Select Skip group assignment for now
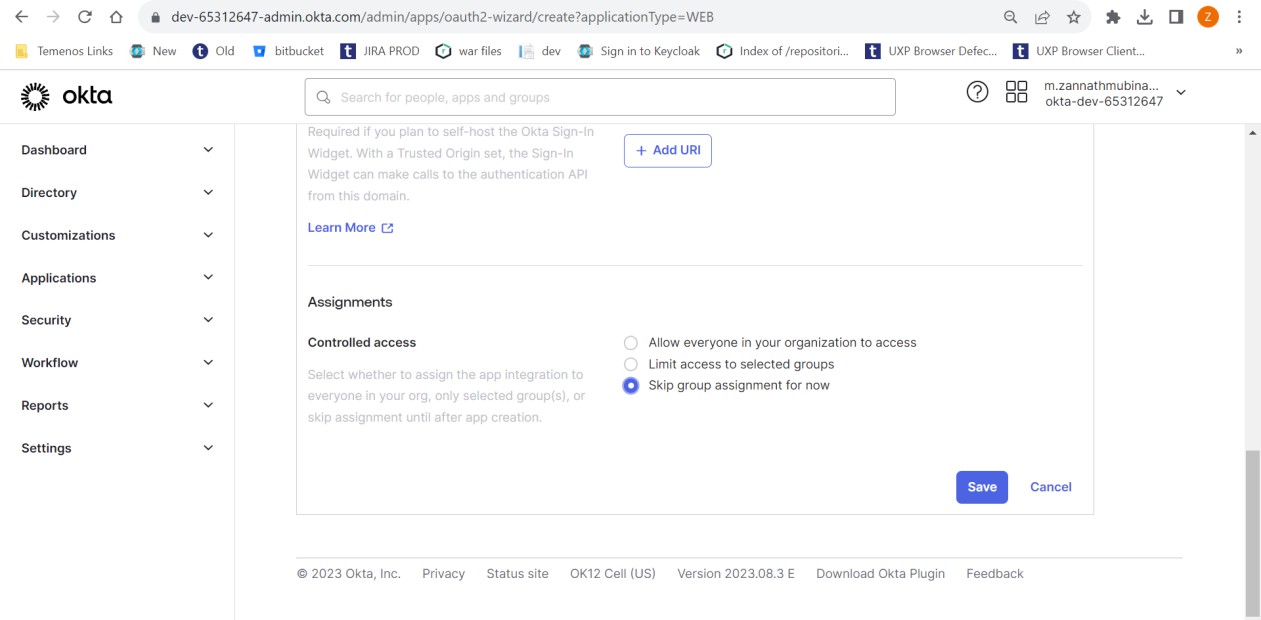Screen dimensions: 1261x620 tap(631, 386)
